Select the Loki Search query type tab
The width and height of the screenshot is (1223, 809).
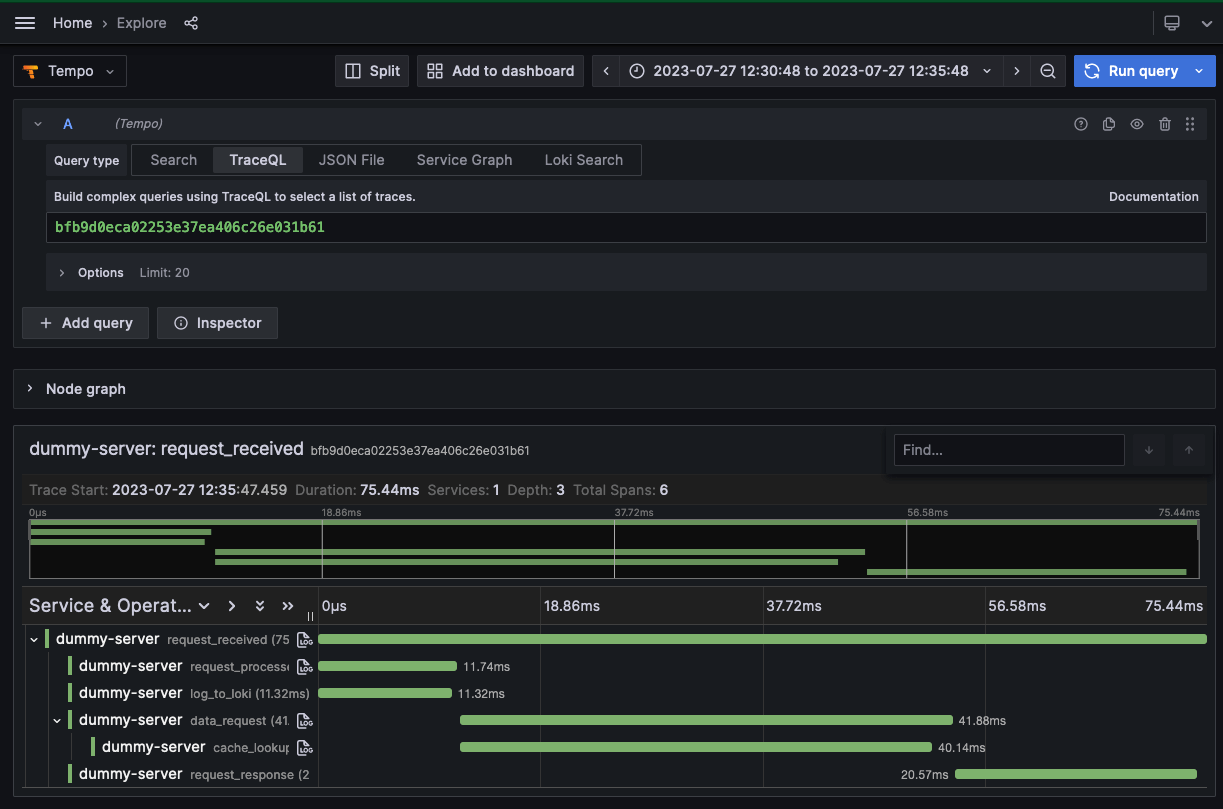pos(583,160)
